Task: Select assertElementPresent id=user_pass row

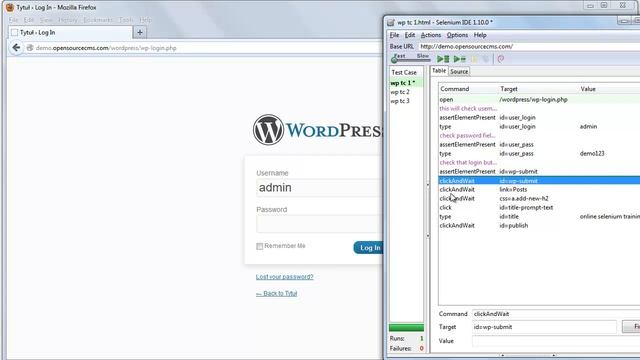Action: (539, 144)
